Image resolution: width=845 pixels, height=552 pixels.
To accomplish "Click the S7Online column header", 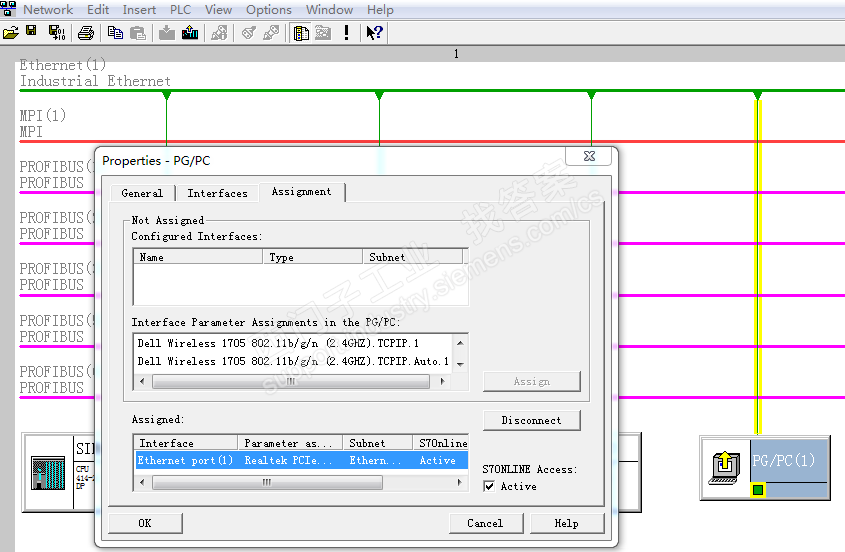I will 441,443.
